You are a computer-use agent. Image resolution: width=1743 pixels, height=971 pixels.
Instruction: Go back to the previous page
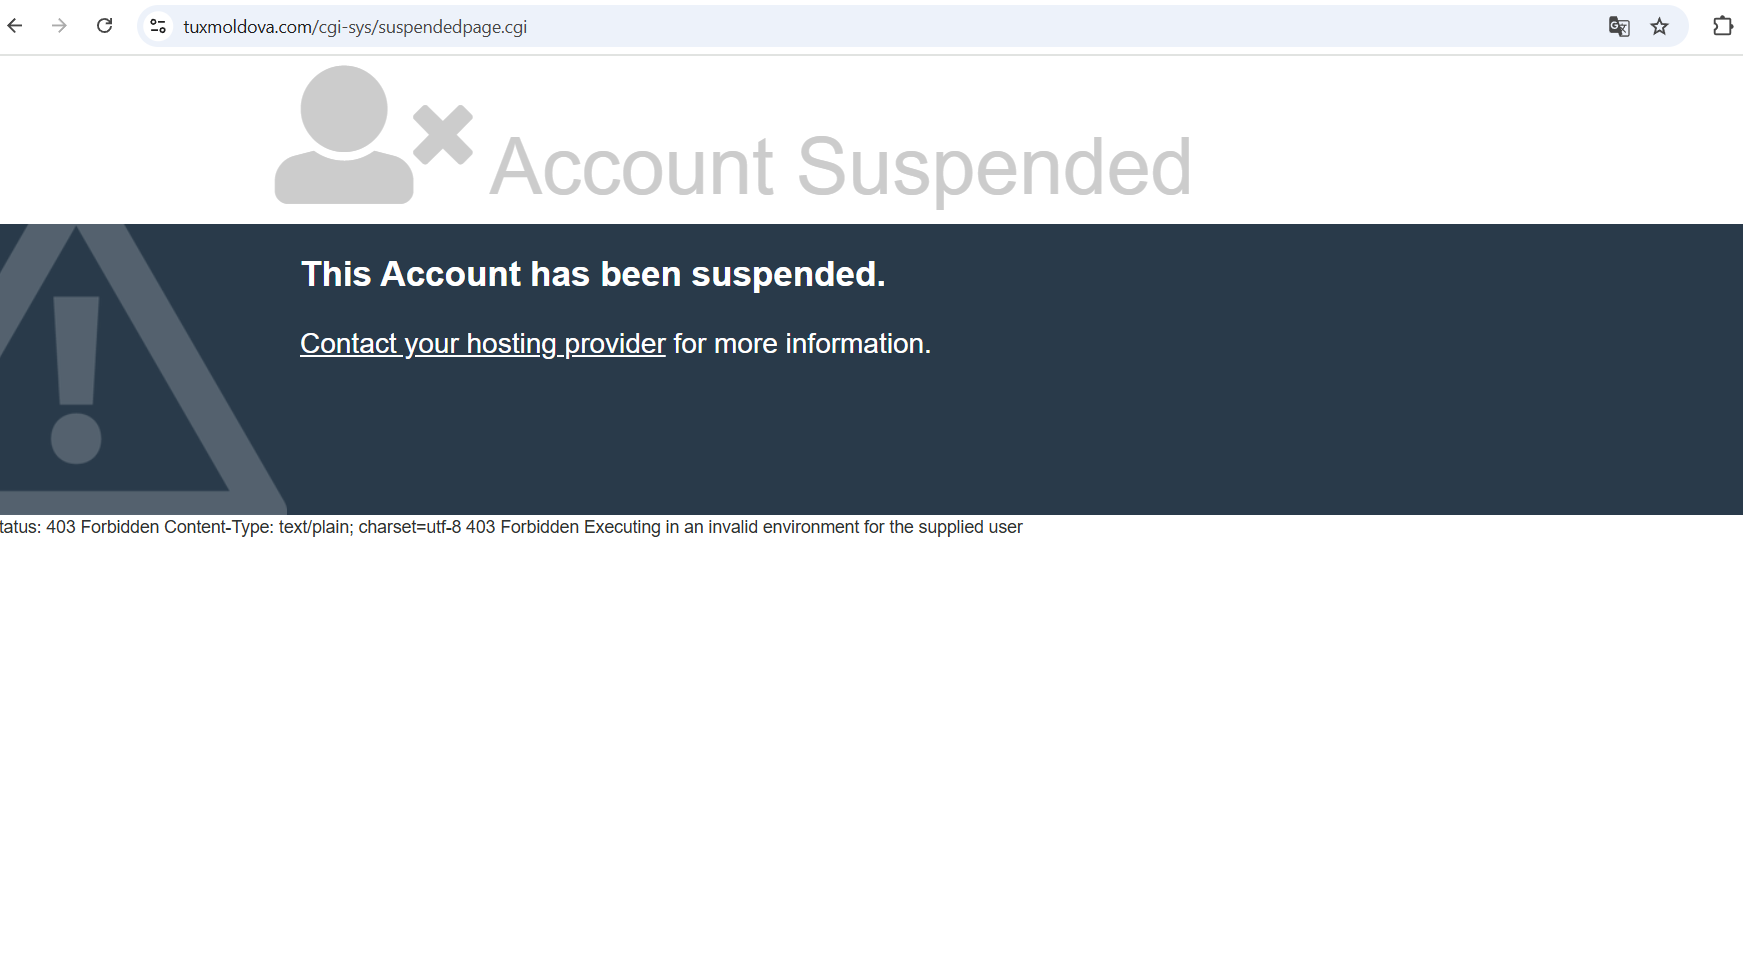15,26
